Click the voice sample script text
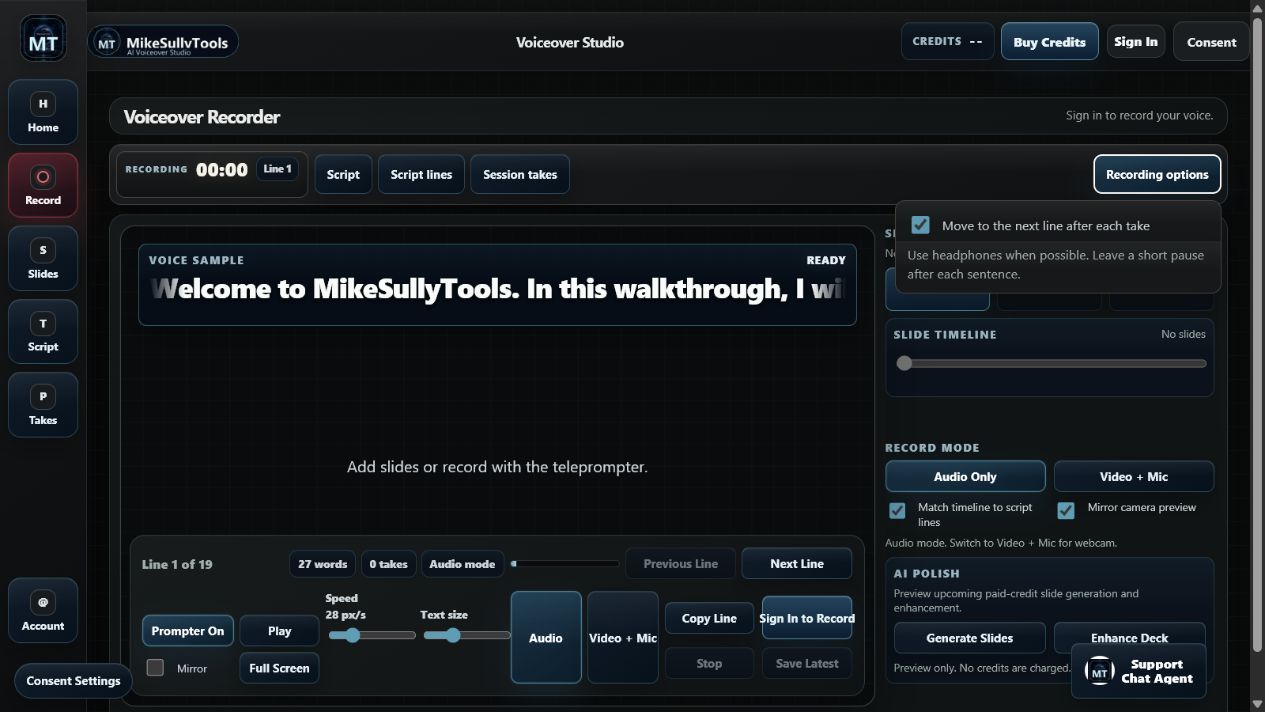The height and width of the screenshot is (712, 1265). (x=498, y=289)
